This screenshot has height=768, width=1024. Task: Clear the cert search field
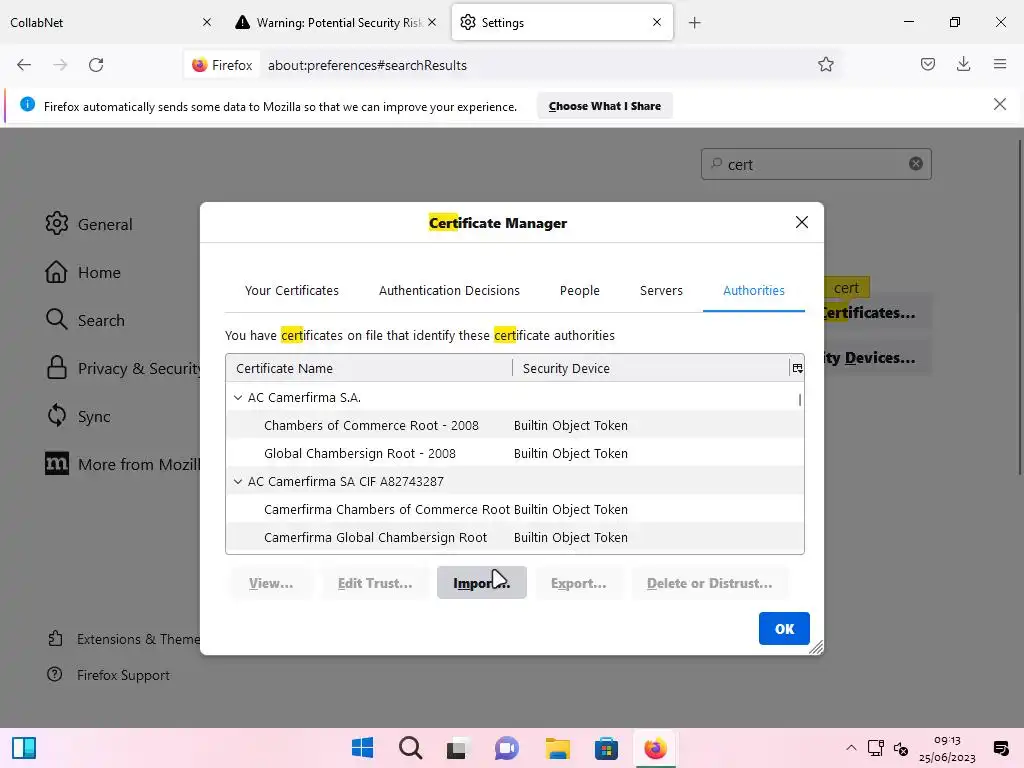[x=916, y=164]
